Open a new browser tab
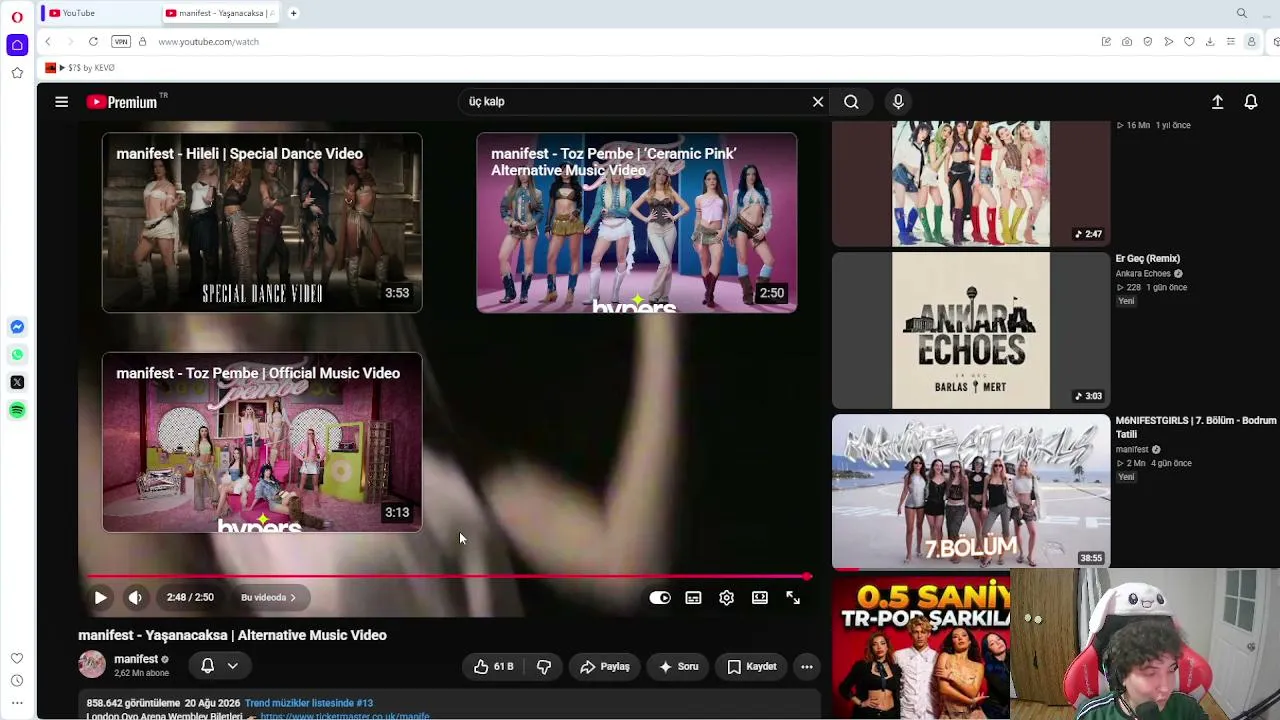Viewport: 1280px width, 720px height. [293, 13]
